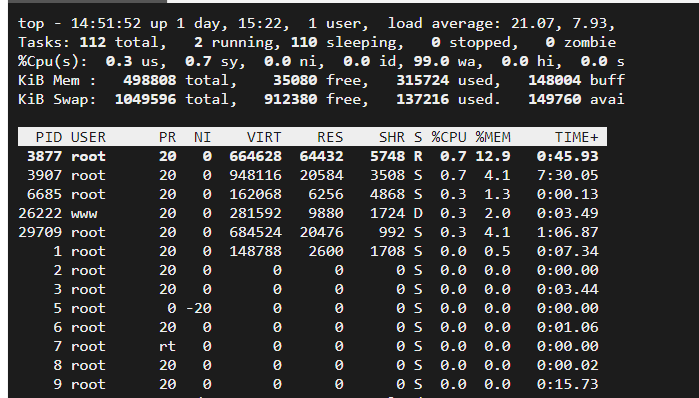Click the USER column header
This screenshot has width=699, height=398.
[x=88, y=137]
